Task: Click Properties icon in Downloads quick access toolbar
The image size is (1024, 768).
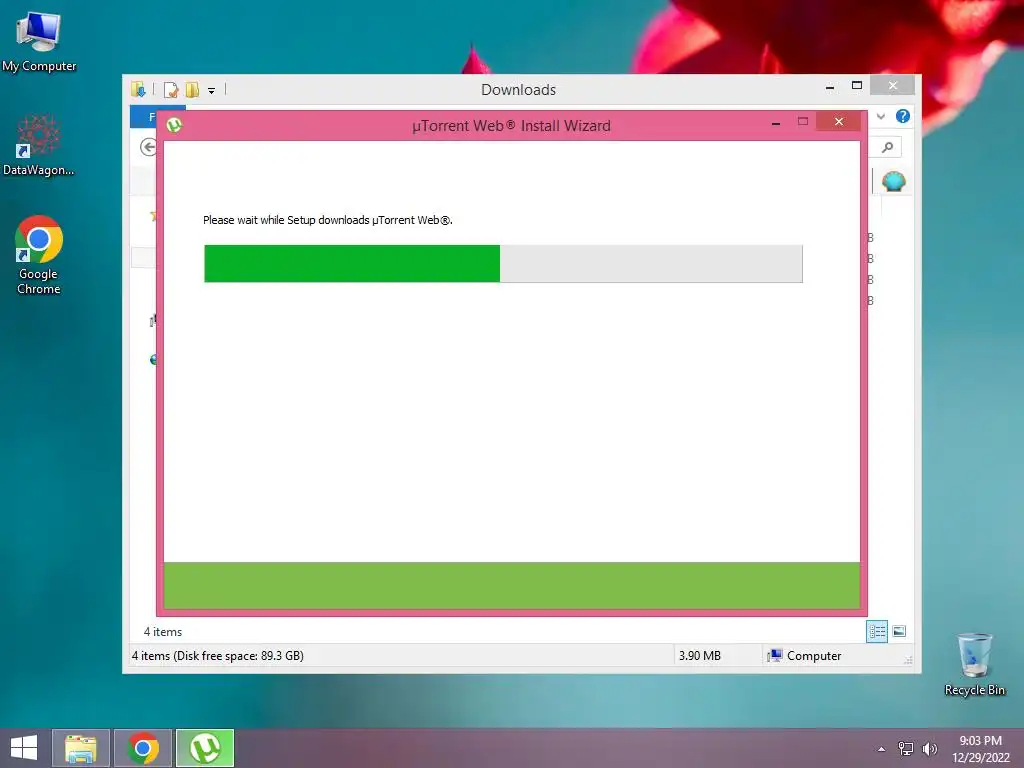Action: point(171,89)
